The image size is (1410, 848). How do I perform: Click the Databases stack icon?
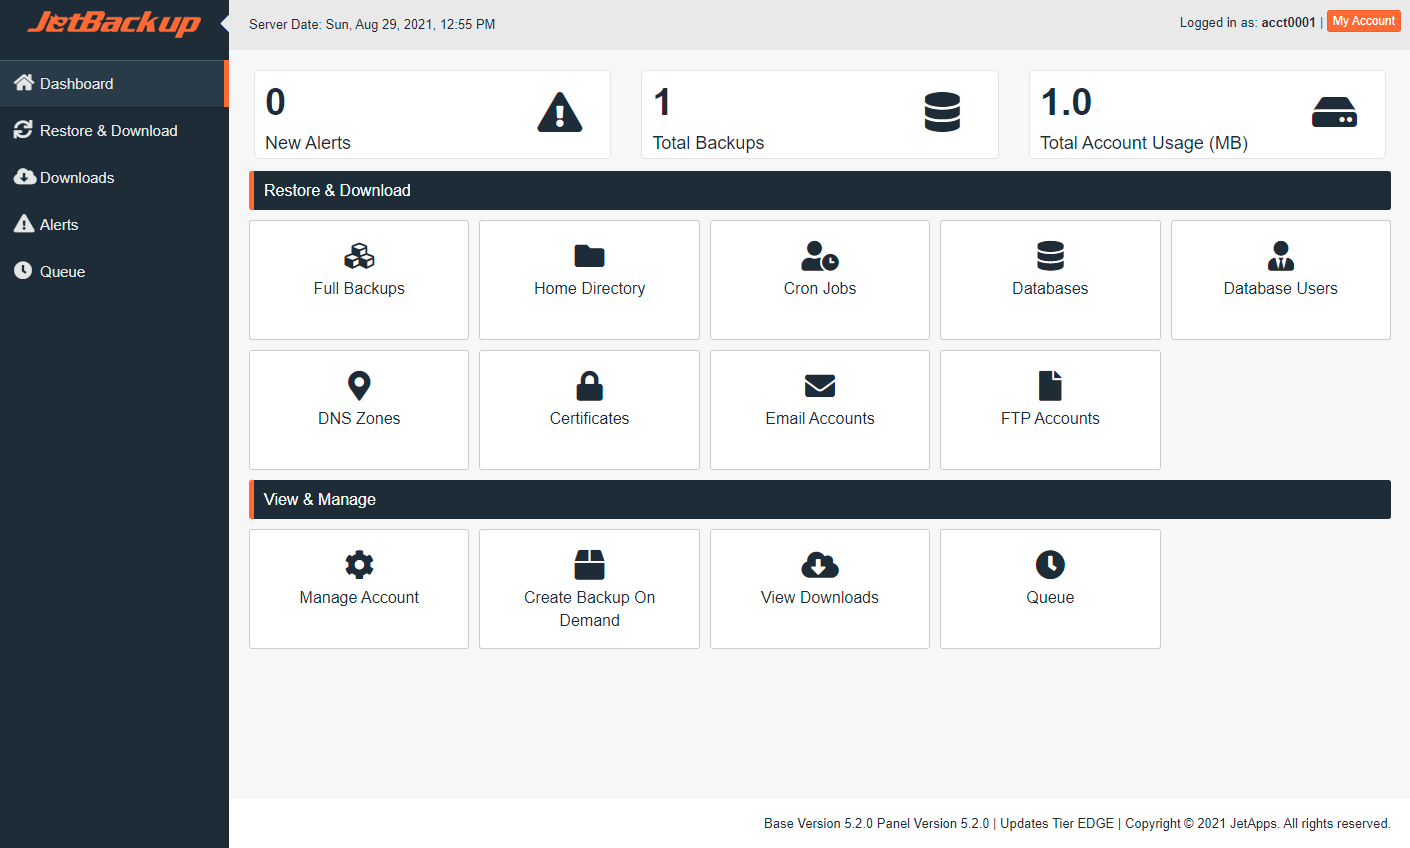pos(1050,256)
